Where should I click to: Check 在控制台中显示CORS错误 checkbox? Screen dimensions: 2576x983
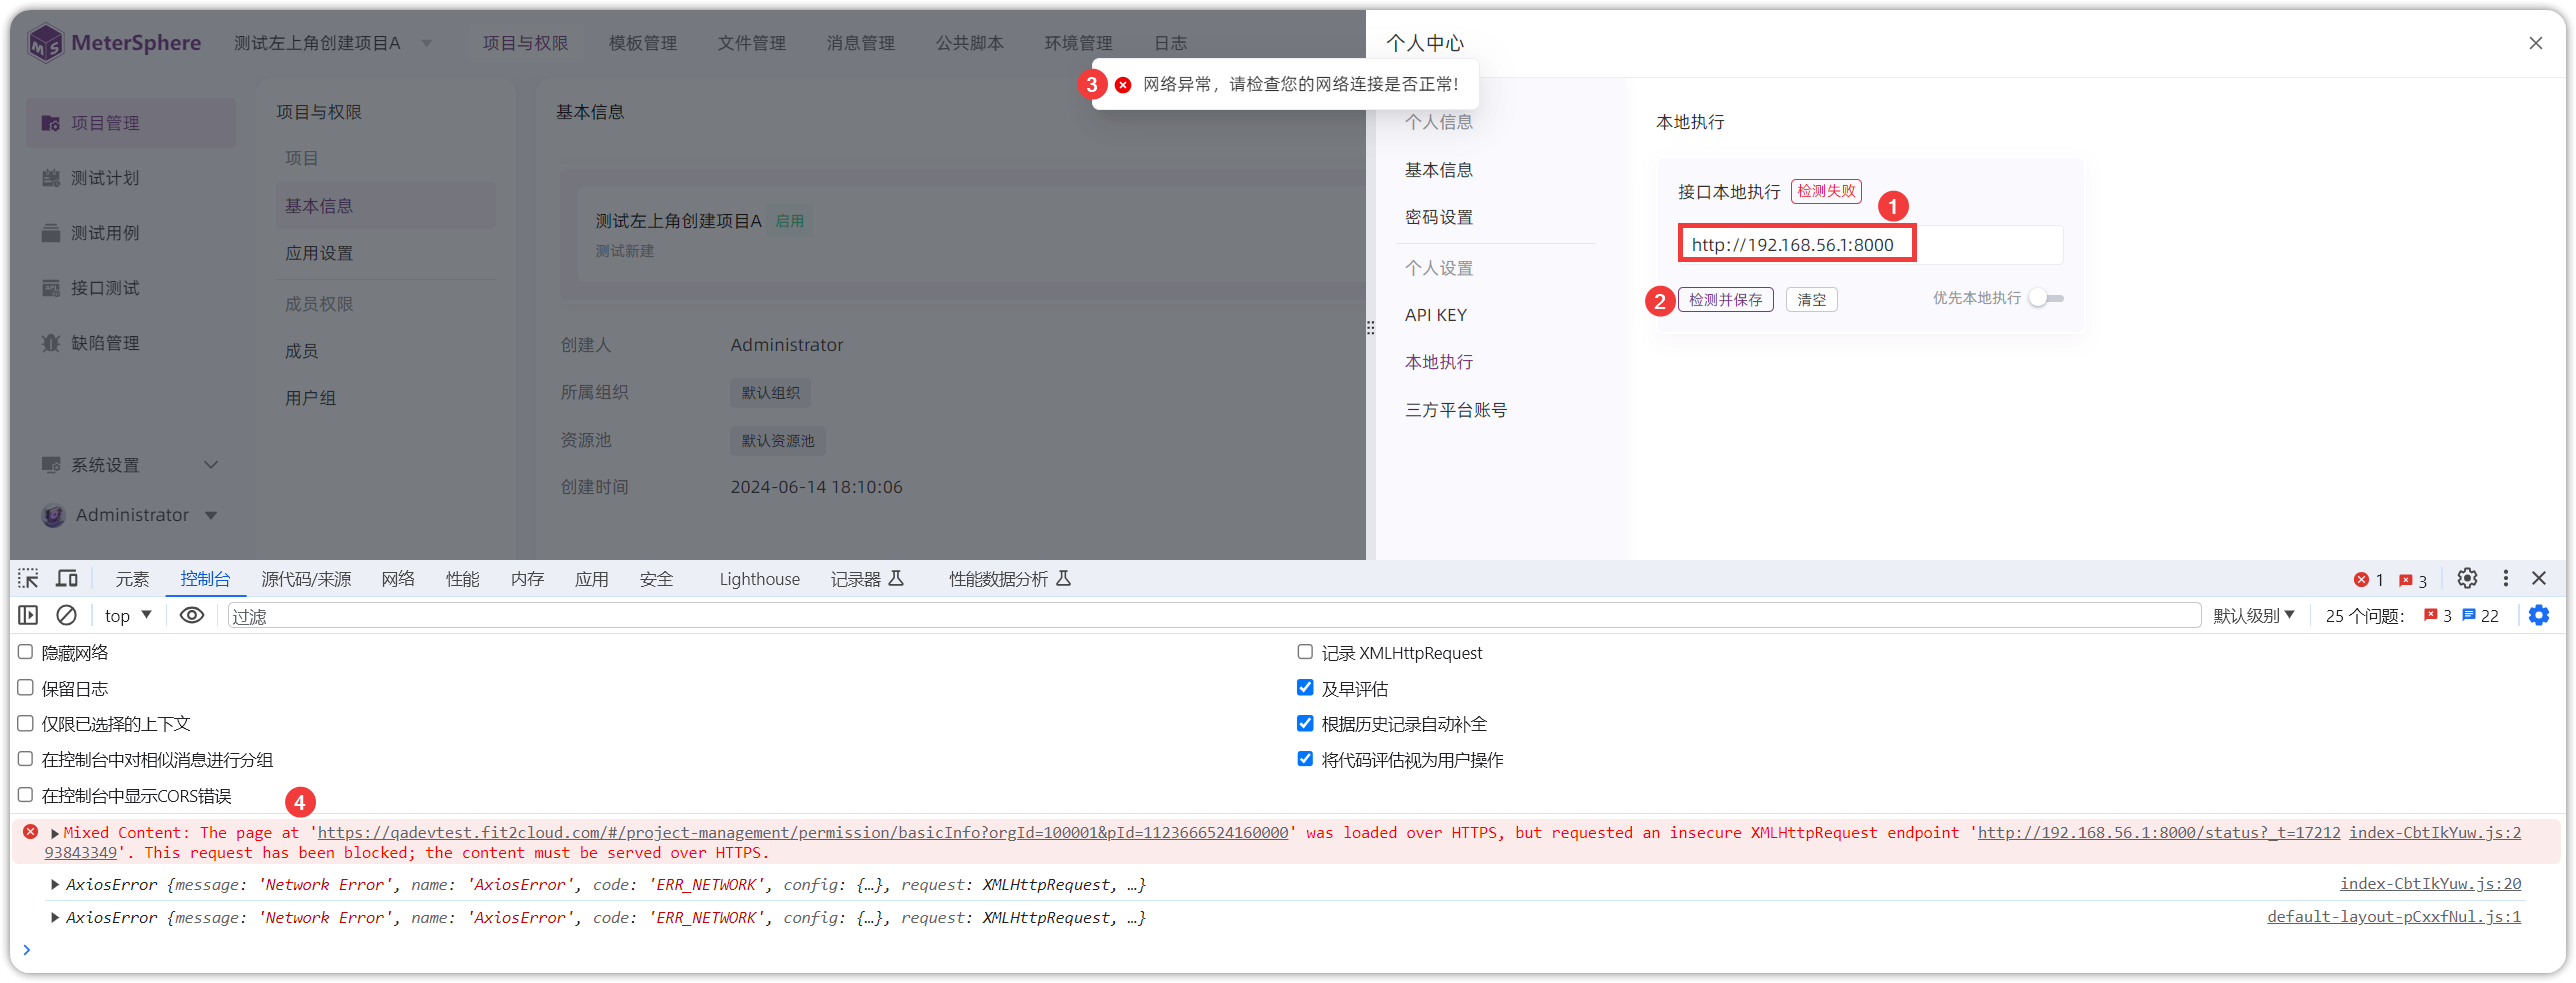[x=26, y=795]
